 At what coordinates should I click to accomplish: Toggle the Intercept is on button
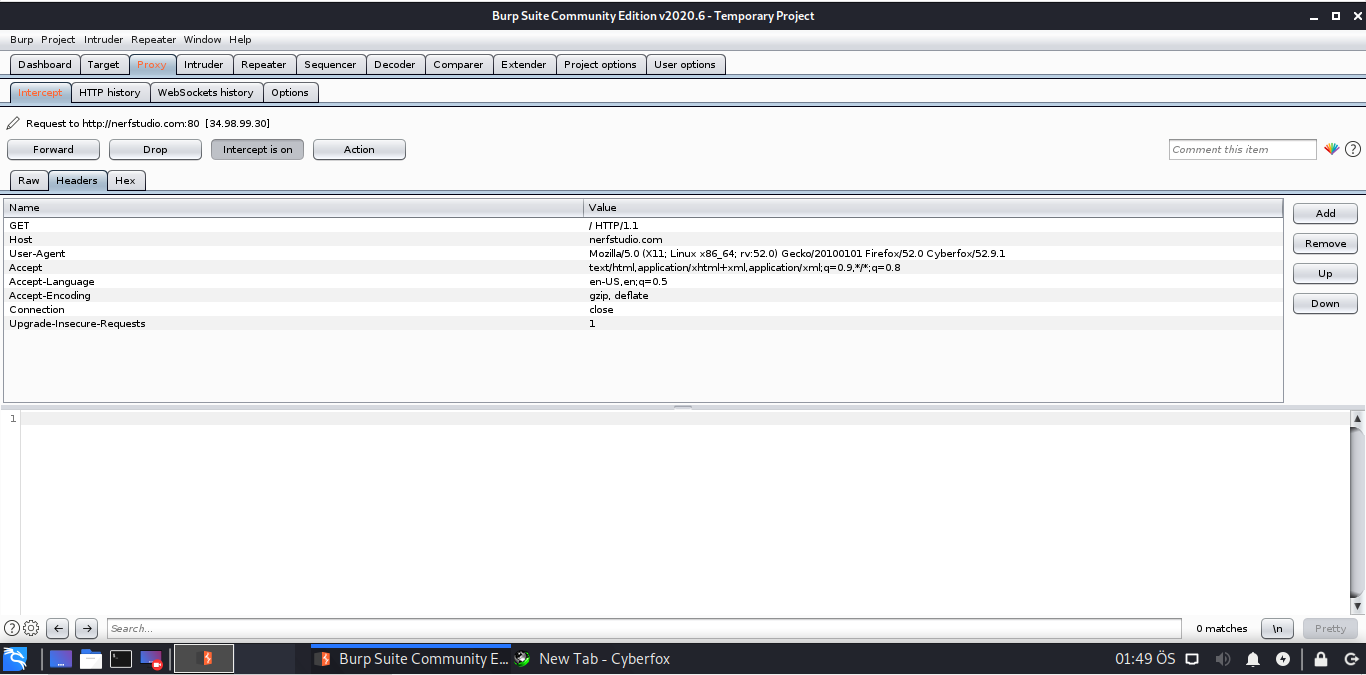[x=258, y=149]
